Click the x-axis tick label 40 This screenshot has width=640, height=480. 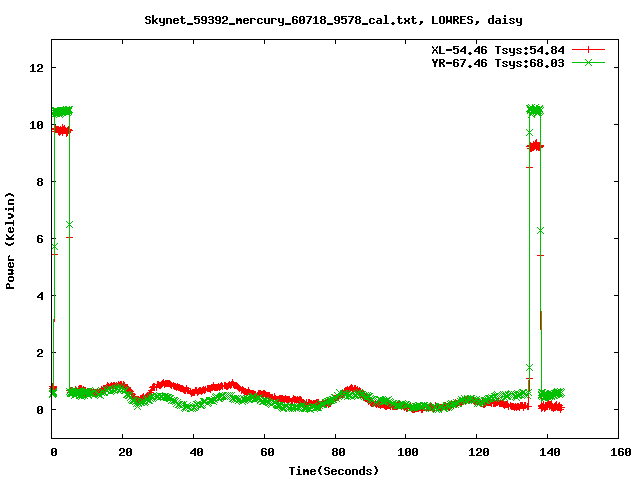[196, 452]
